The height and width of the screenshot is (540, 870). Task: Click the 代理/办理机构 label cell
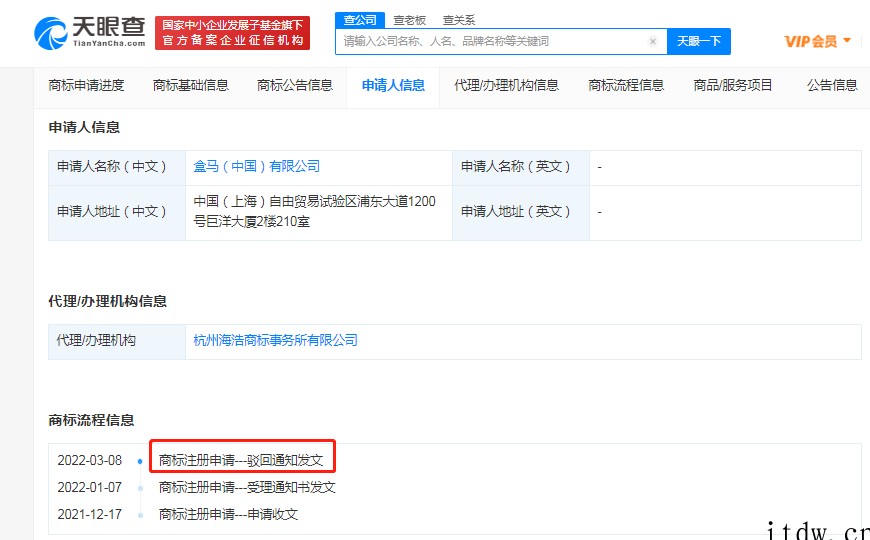[117, 340]
